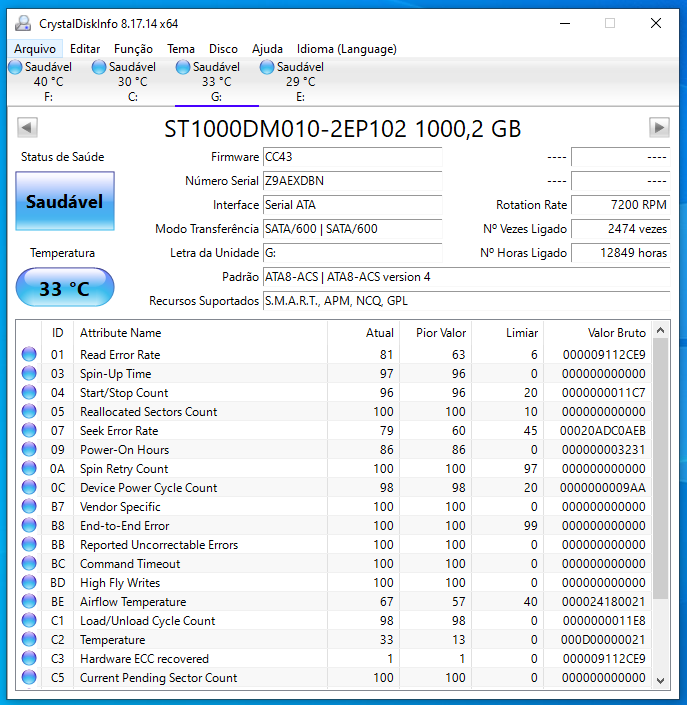This screenshot has height=705, width=687.
Task: Click the Limiar column header
Action: 508,333
